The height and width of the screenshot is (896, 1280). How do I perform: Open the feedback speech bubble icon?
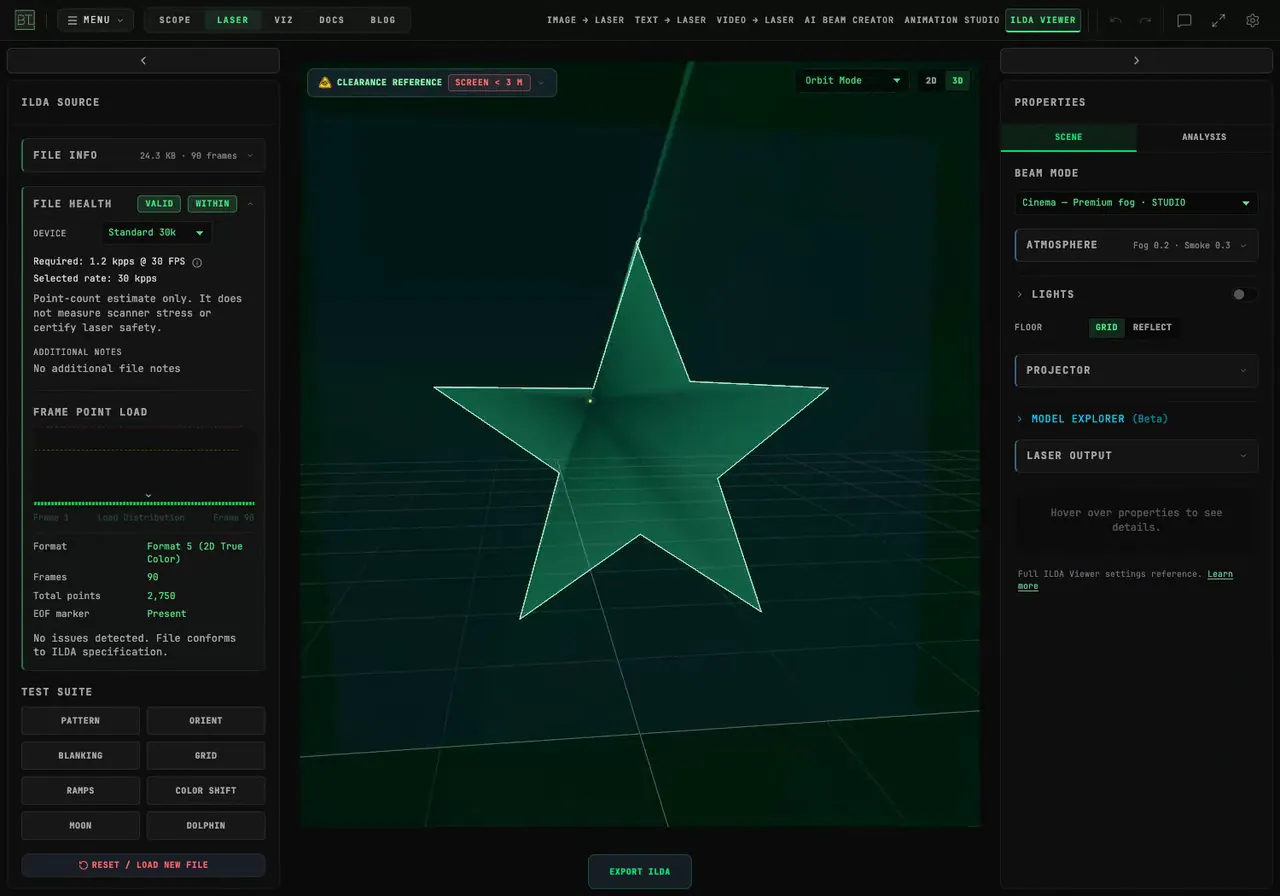(1184, 20)
